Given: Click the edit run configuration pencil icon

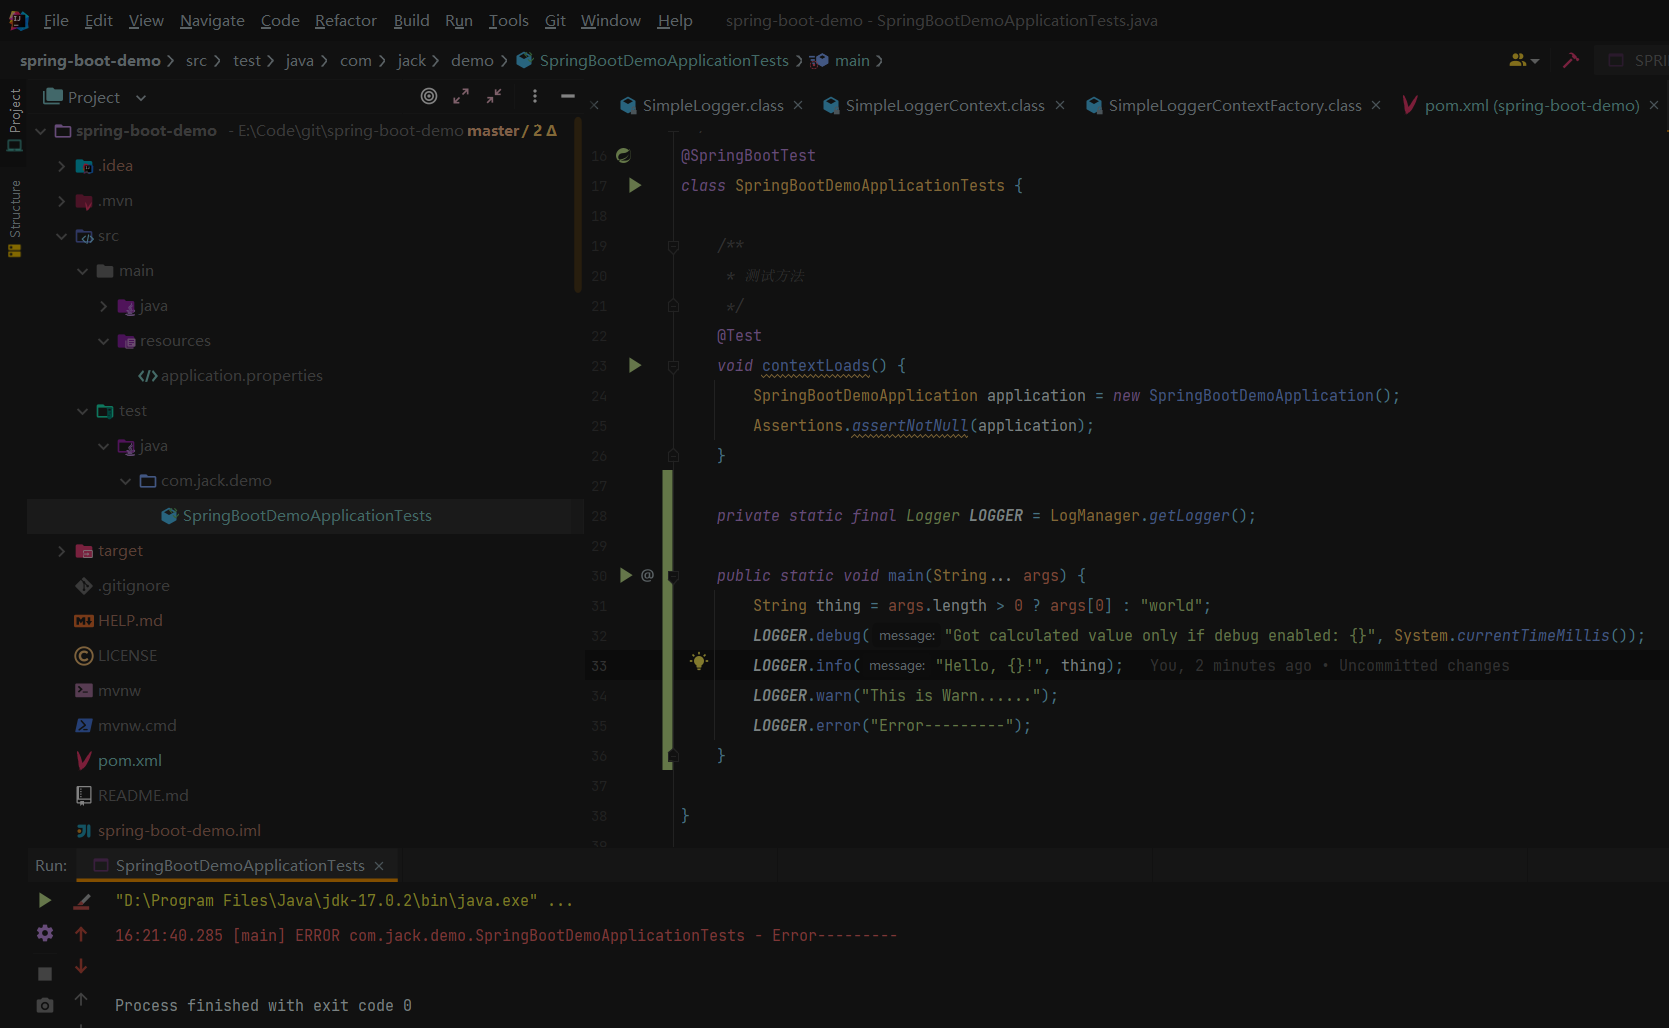Looking at the screenshot, I should [x=82, y=901].
